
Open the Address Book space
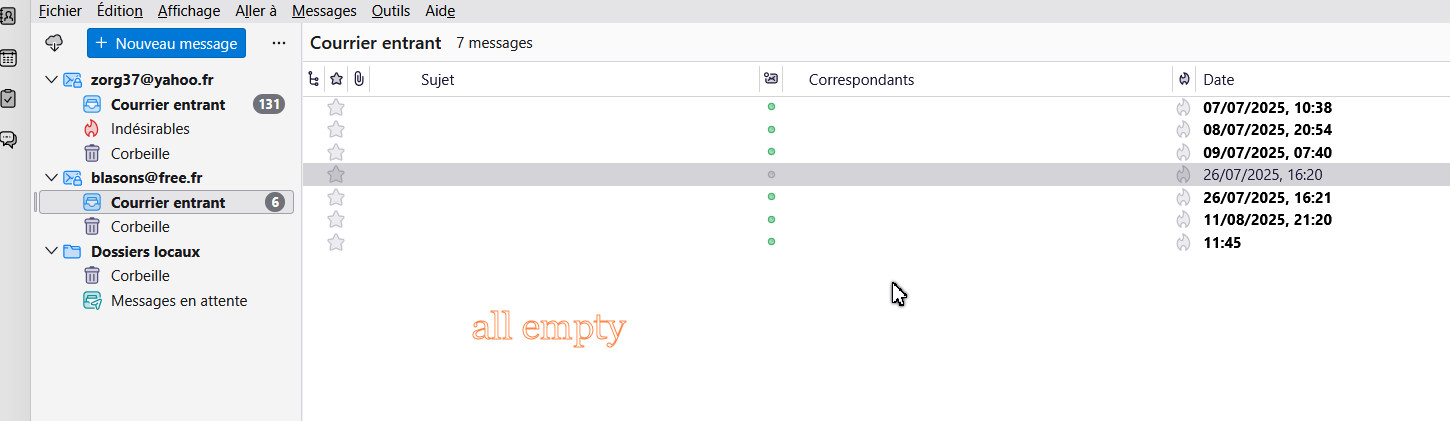7,16
